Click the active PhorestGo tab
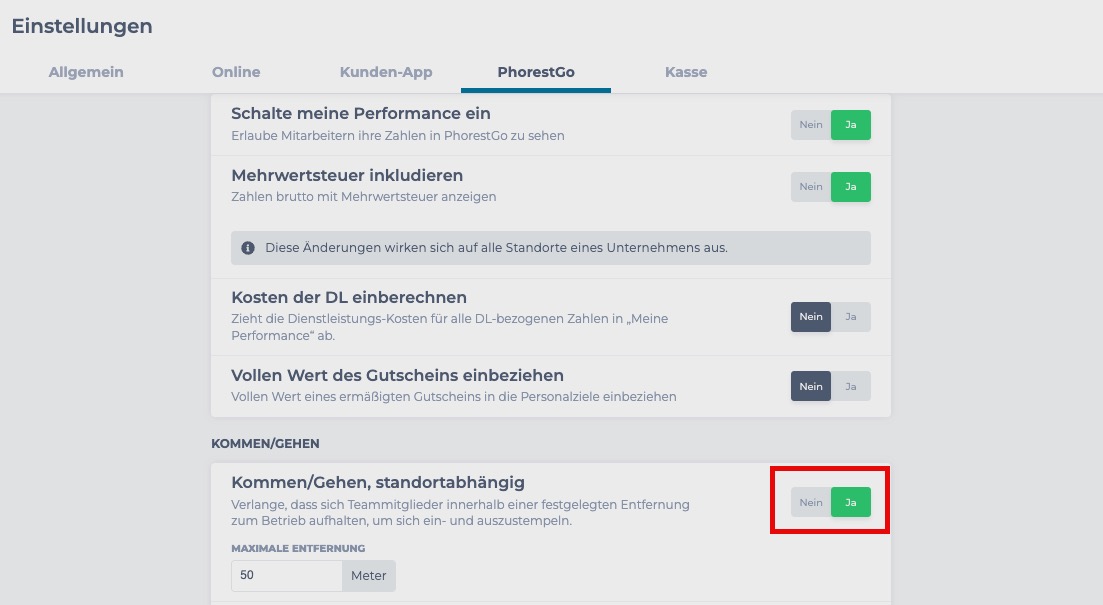 point(536,72)
